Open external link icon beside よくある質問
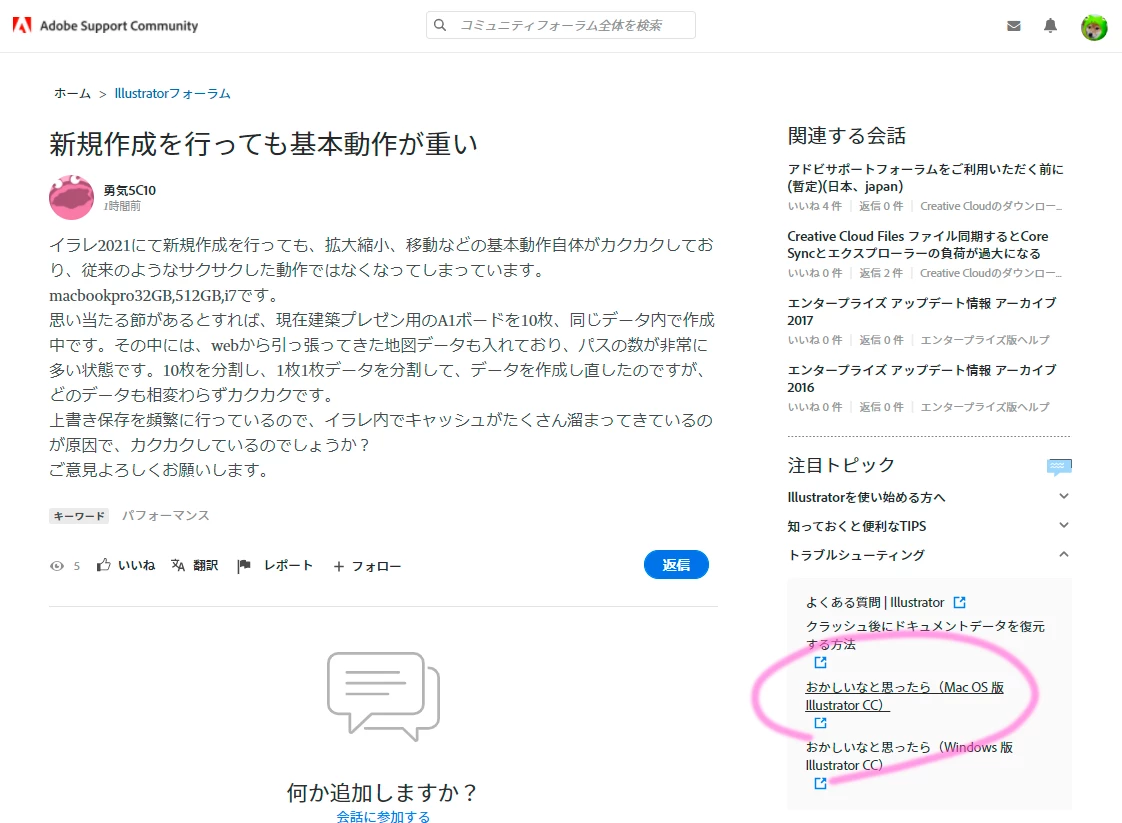 [x=960, y=603]
